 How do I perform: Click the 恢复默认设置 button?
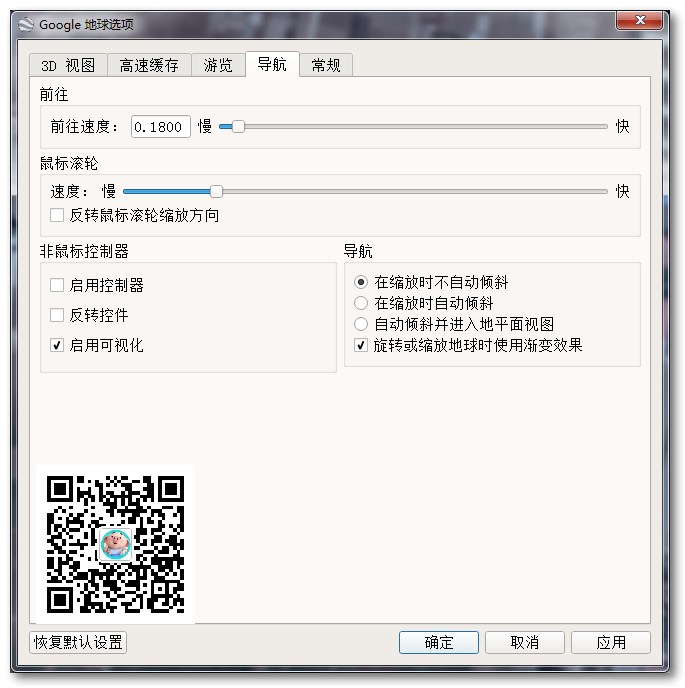tap(80, 642)
